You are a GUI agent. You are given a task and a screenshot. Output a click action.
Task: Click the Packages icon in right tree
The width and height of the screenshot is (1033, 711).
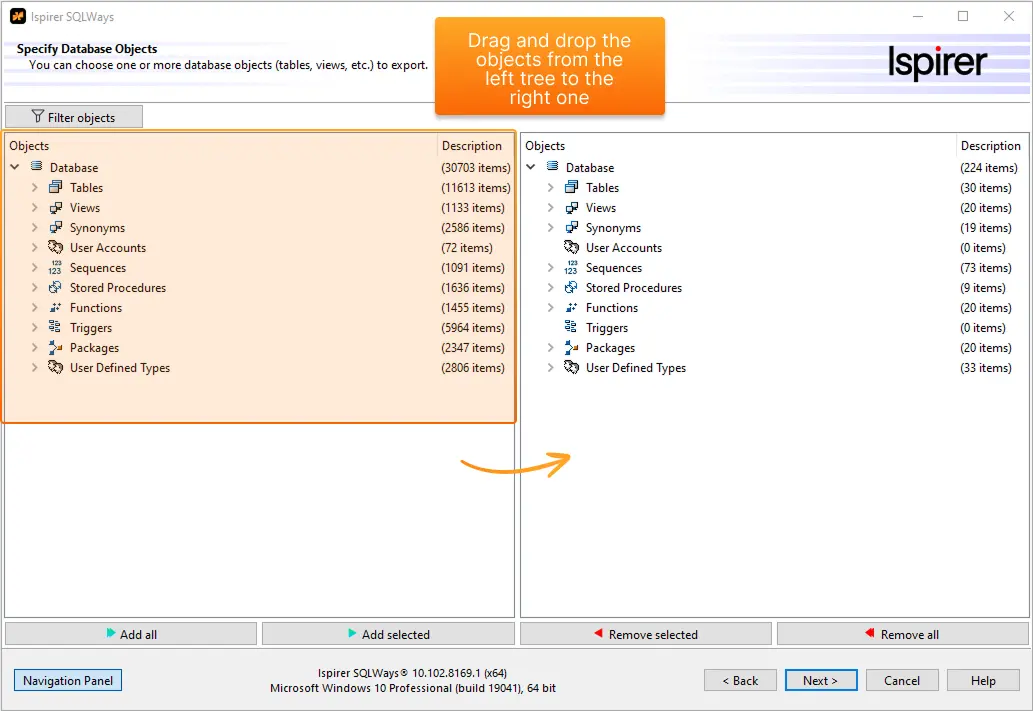point(571,347)
